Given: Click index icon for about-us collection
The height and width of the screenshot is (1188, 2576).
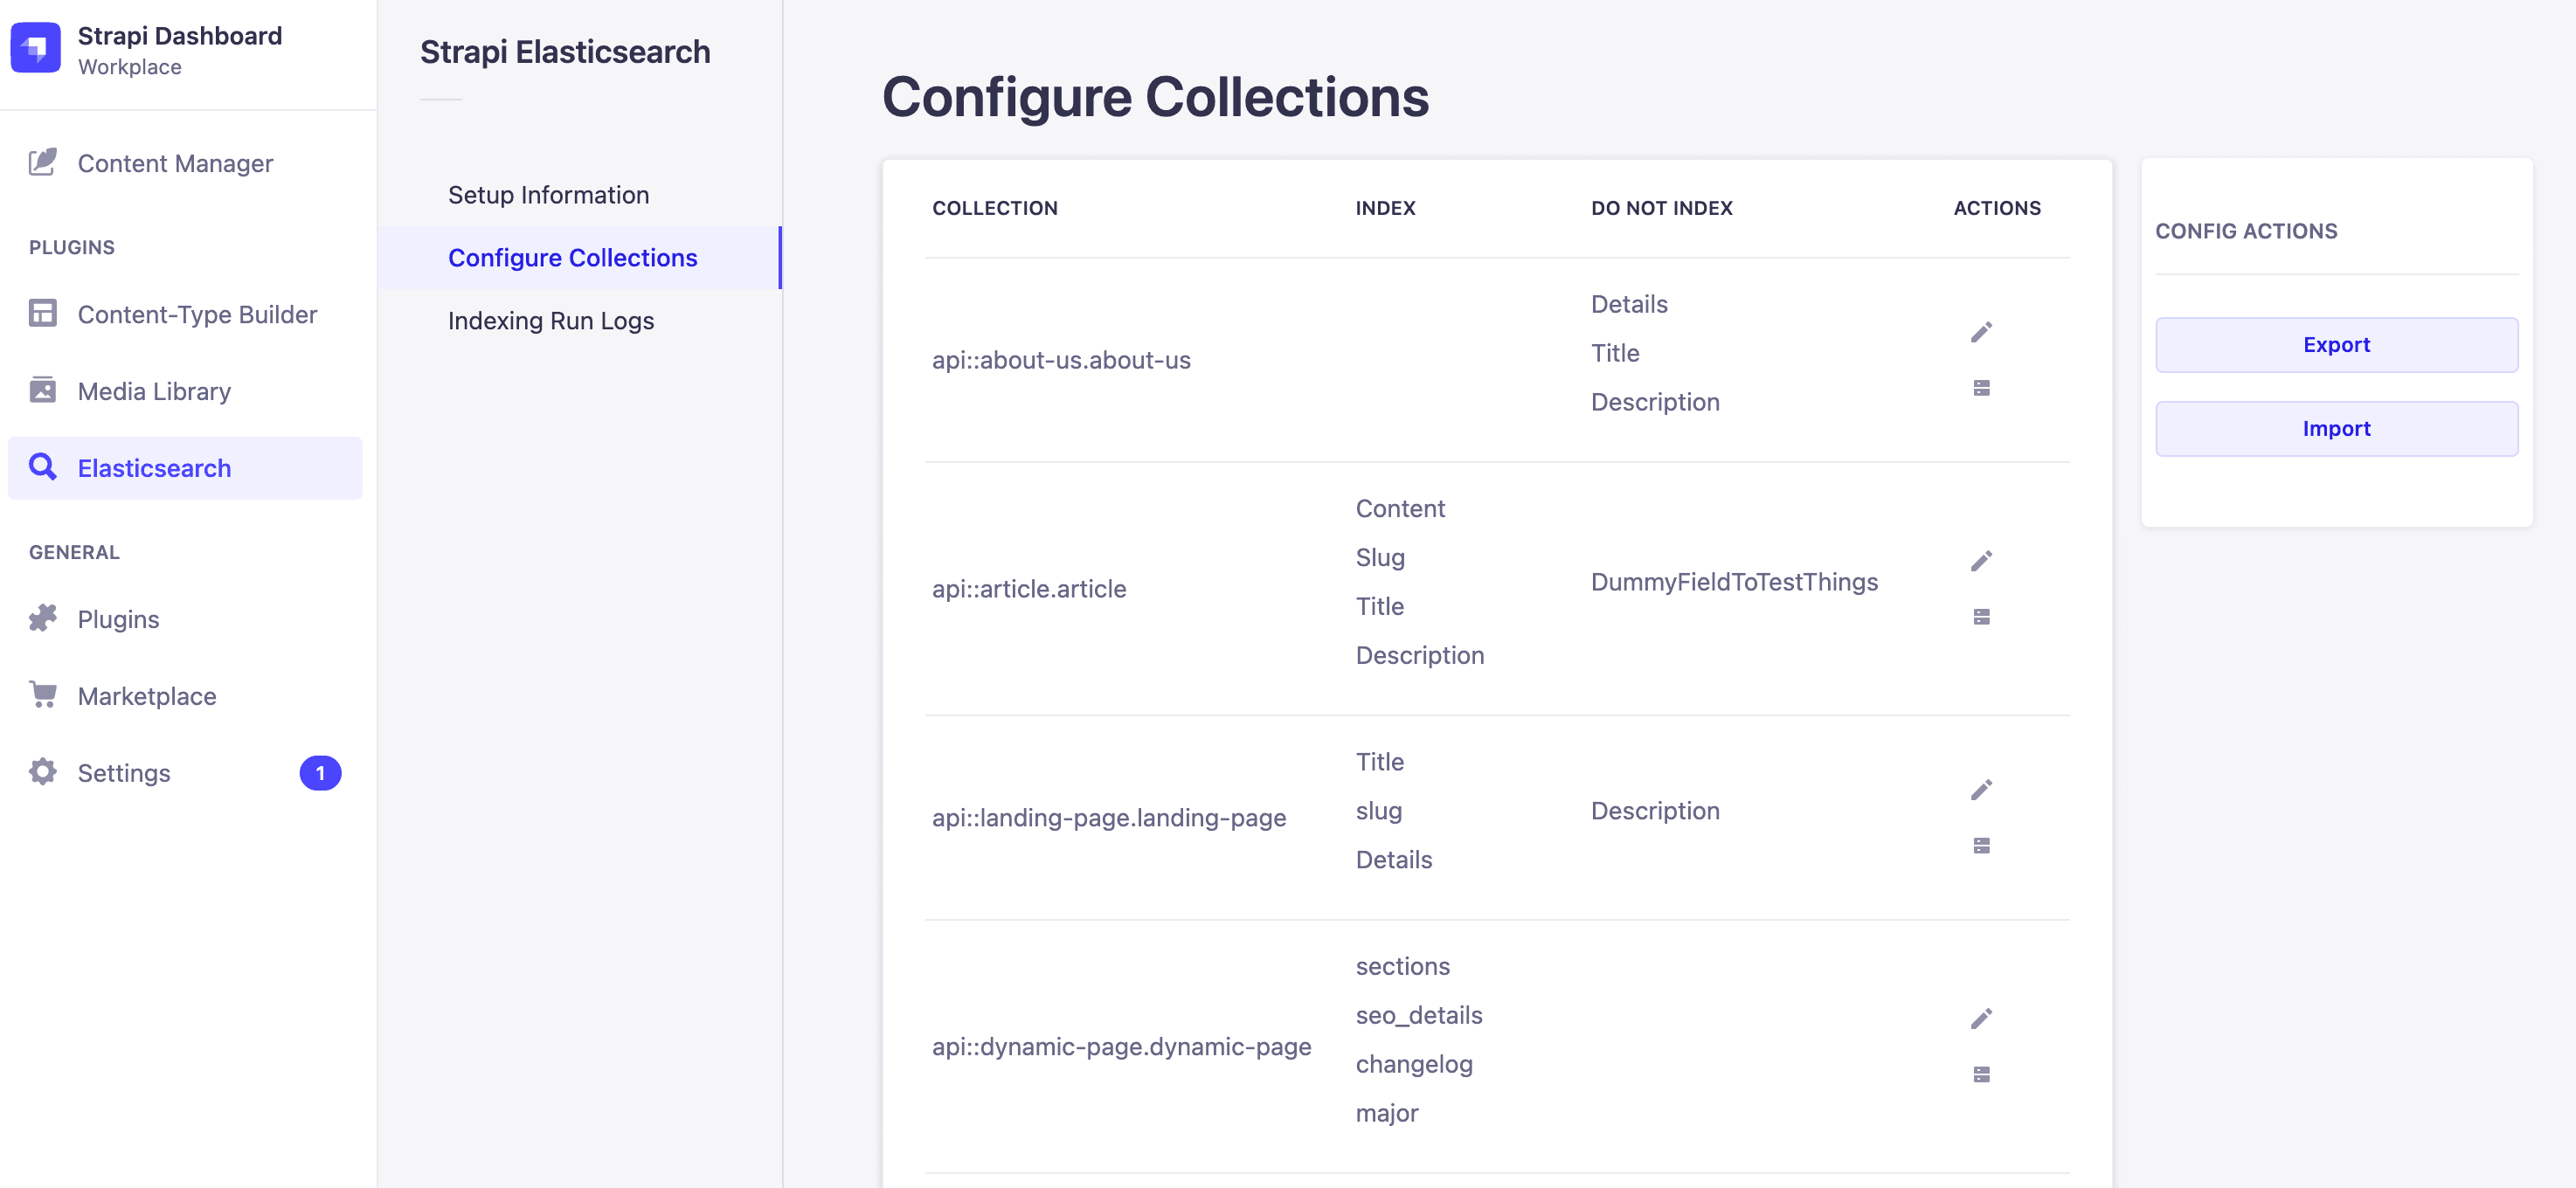Looking at the screenshot, I should tap(1981, 388).
